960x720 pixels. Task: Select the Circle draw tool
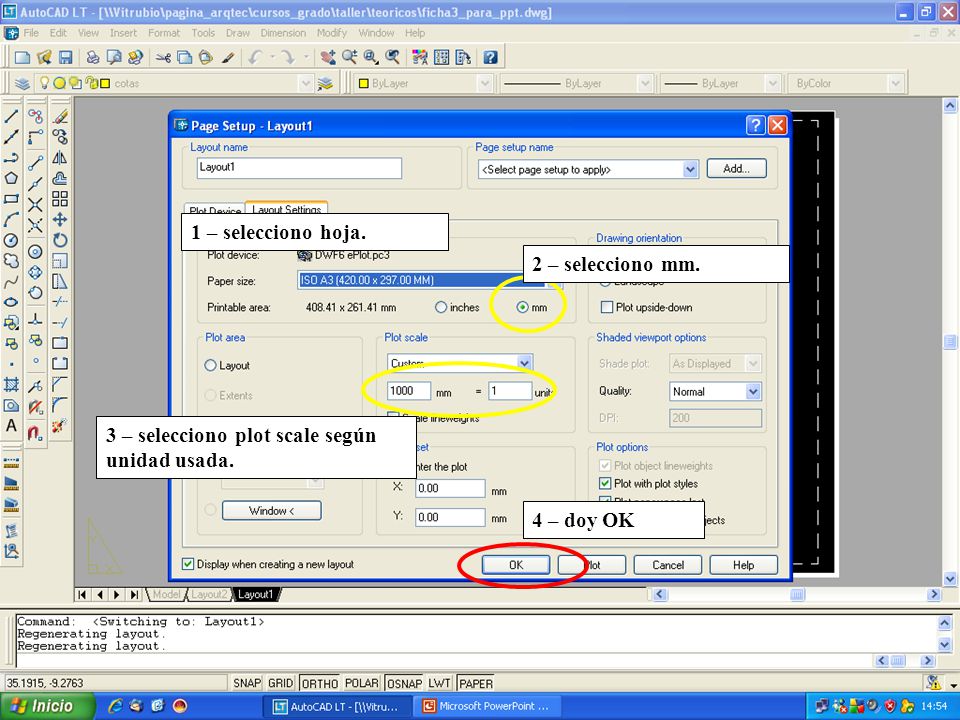point(11,240)
